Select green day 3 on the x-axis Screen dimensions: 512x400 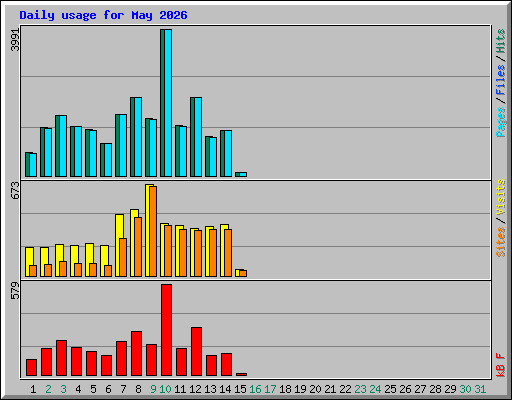click(x=63, y=389)
